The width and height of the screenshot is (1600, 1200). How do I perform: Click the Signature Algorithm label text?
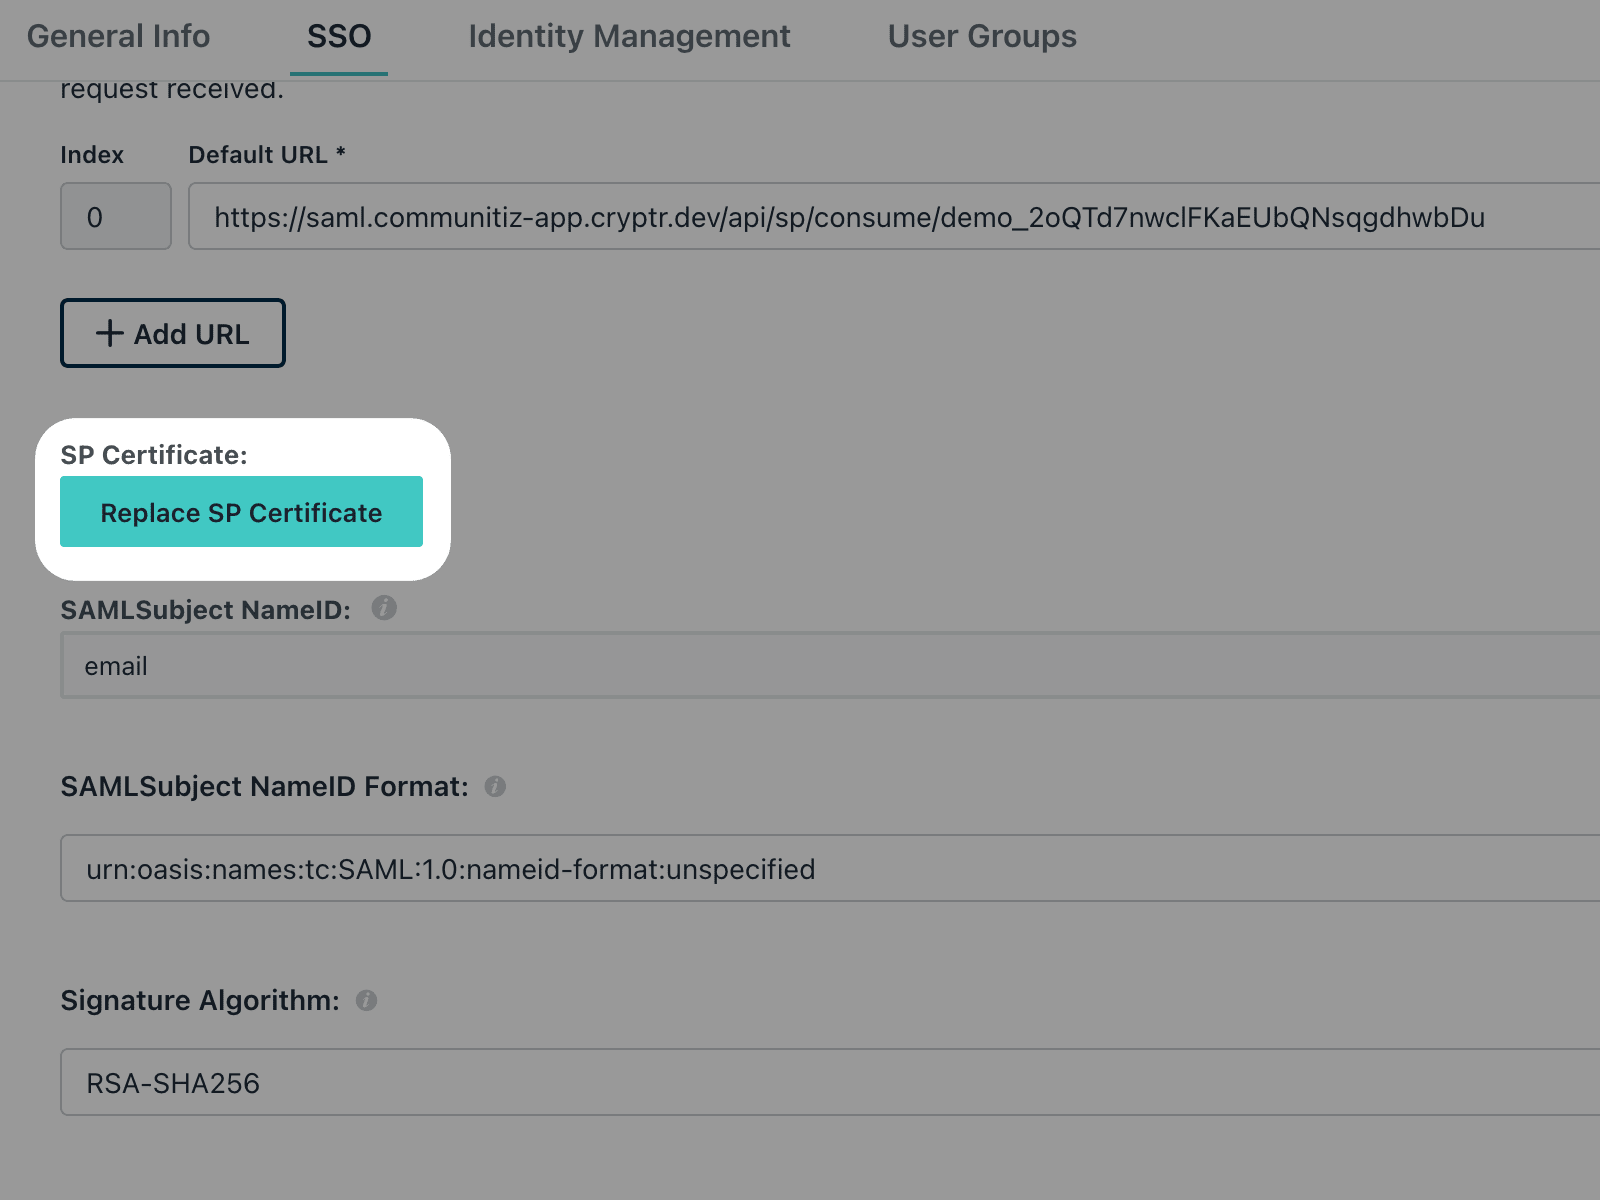[x=200, y=1001]
